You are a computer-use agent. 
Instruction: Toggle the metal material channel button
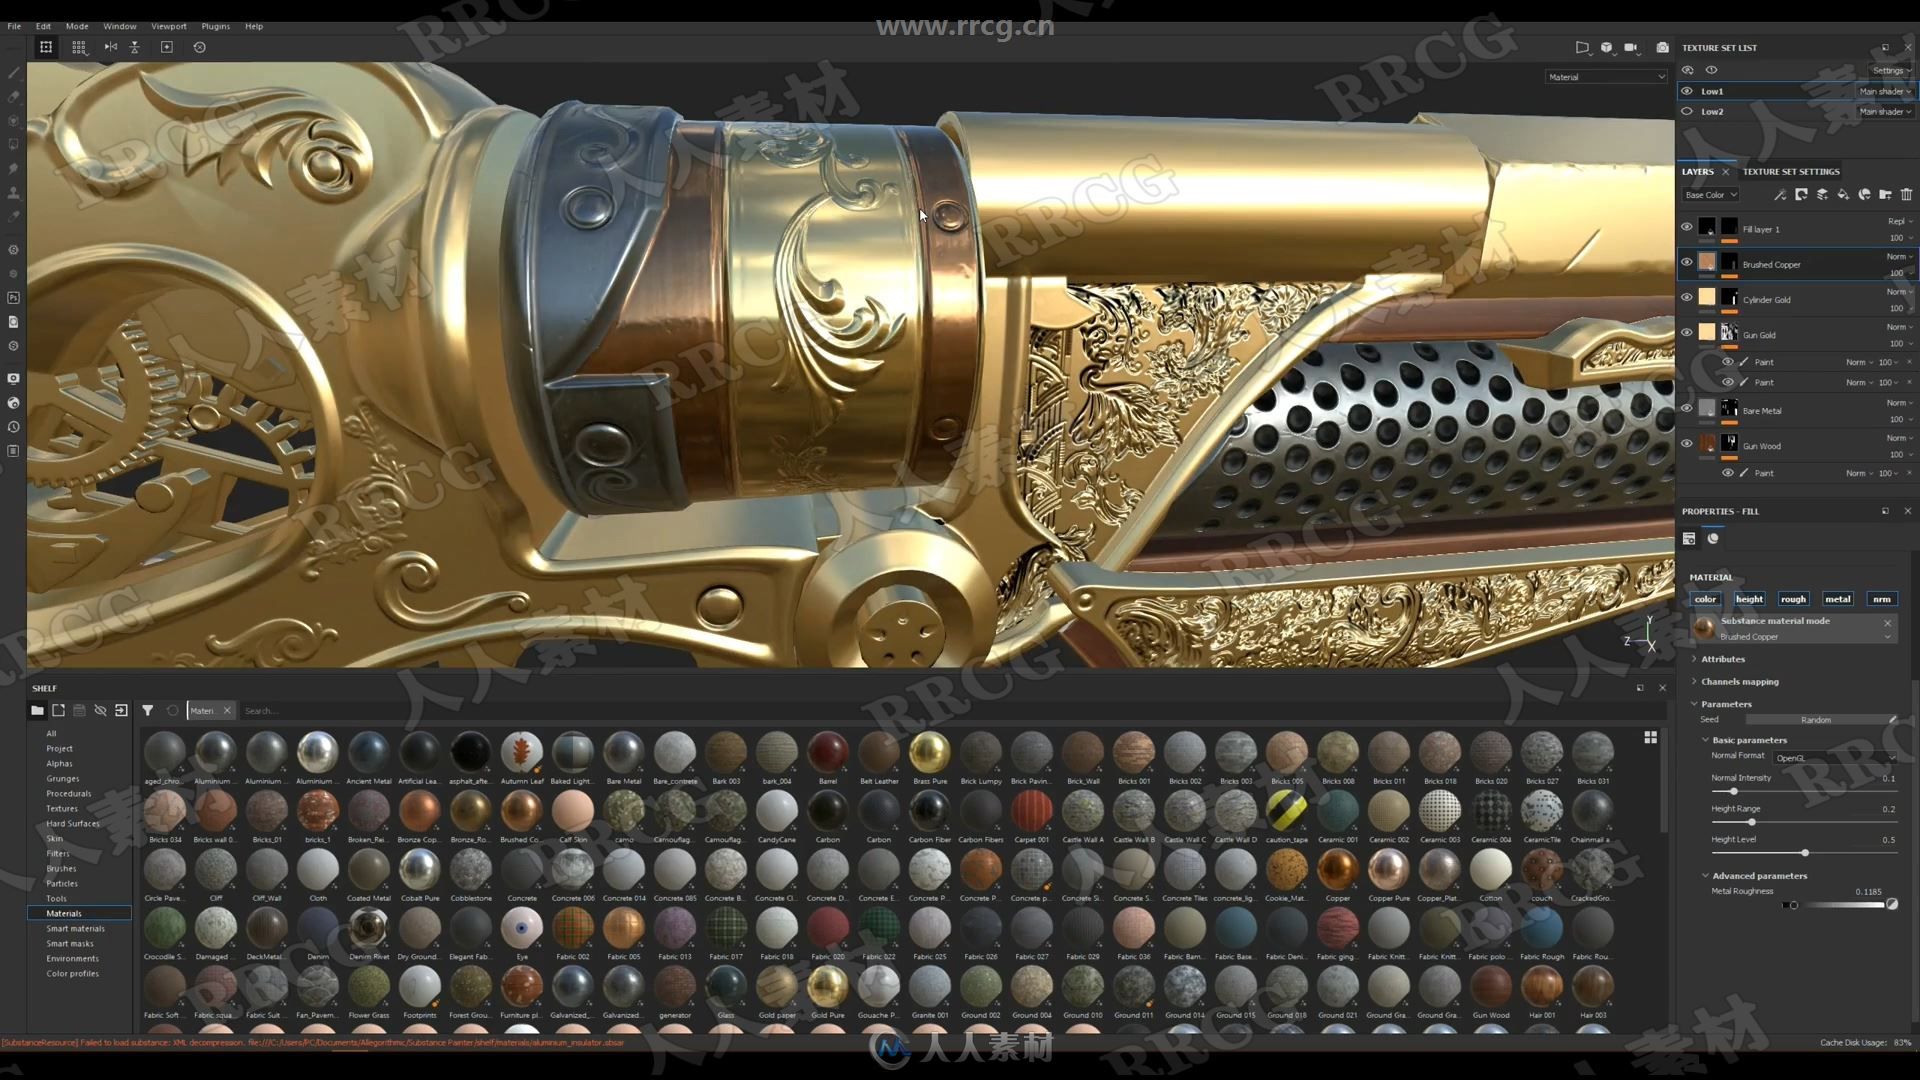click(x=1837, y=599)
